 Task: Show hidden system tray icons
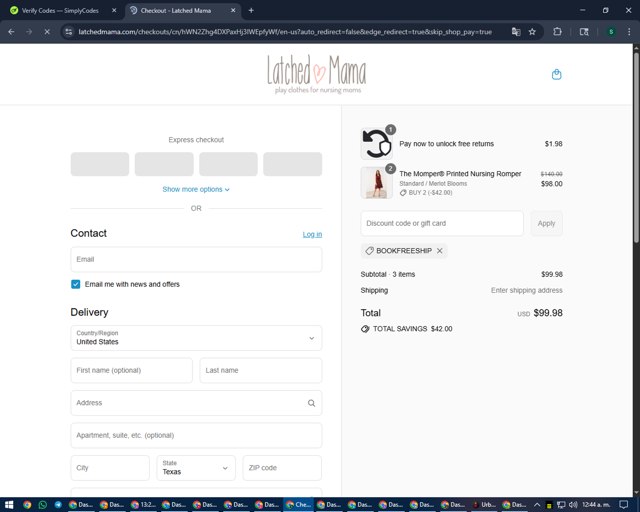[537, 505]
